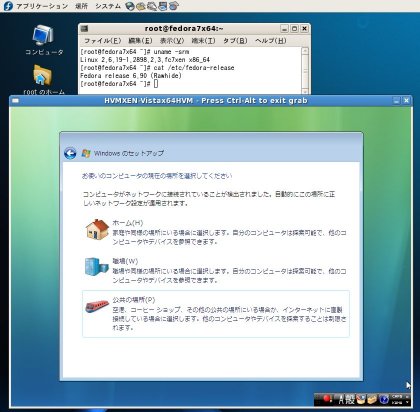
Task: Open the terminal 表示(V) menu
Action: coord(172,41)
